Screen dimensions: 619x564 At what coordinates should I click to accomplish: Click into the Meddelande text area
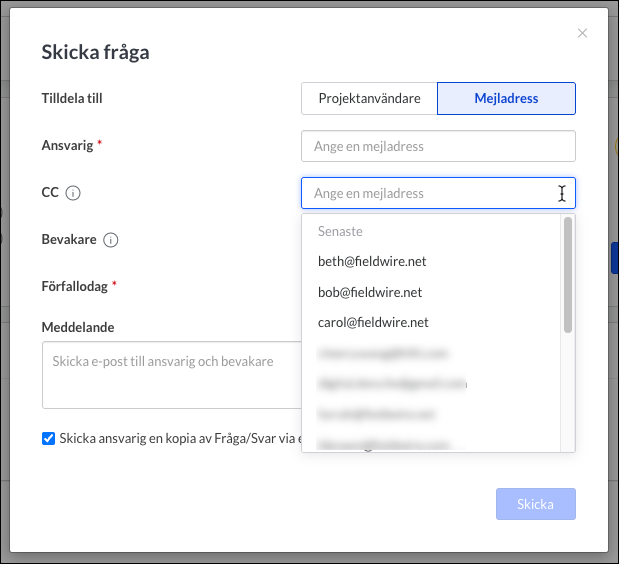[x=172, y=375]
